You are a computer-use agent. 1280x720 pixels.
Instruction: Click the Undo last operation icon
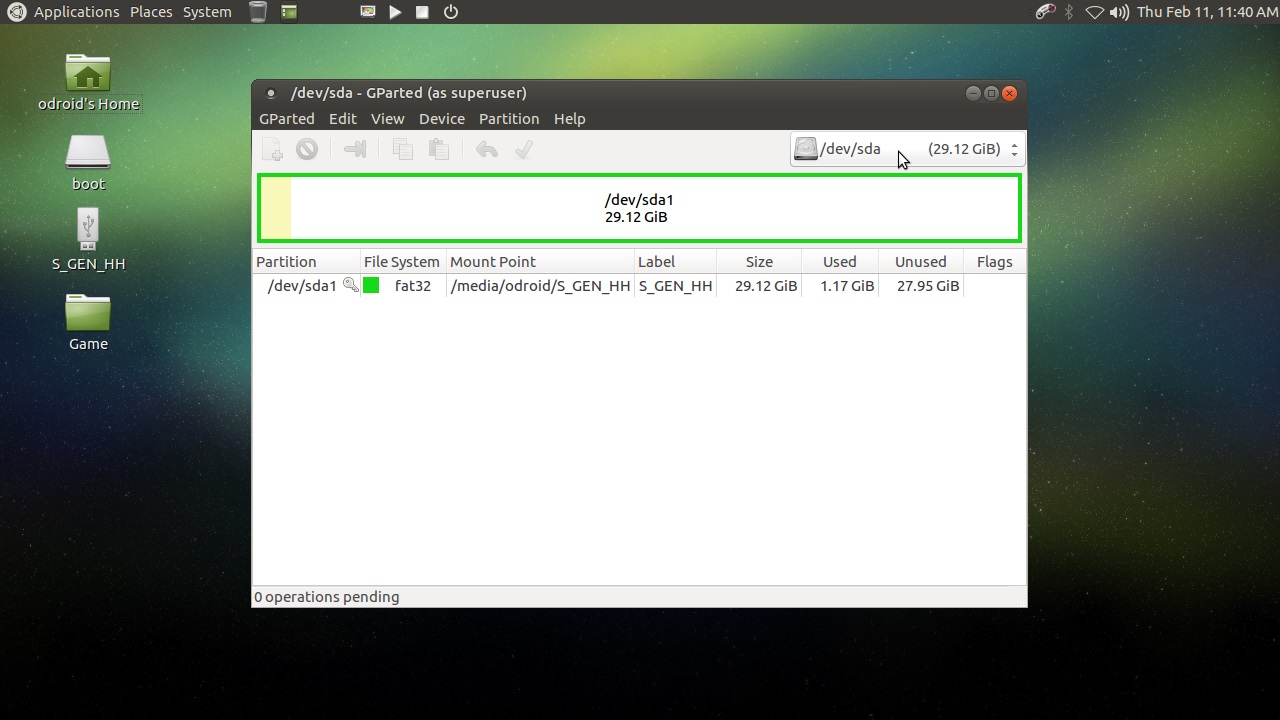click(x=487, y=150)
